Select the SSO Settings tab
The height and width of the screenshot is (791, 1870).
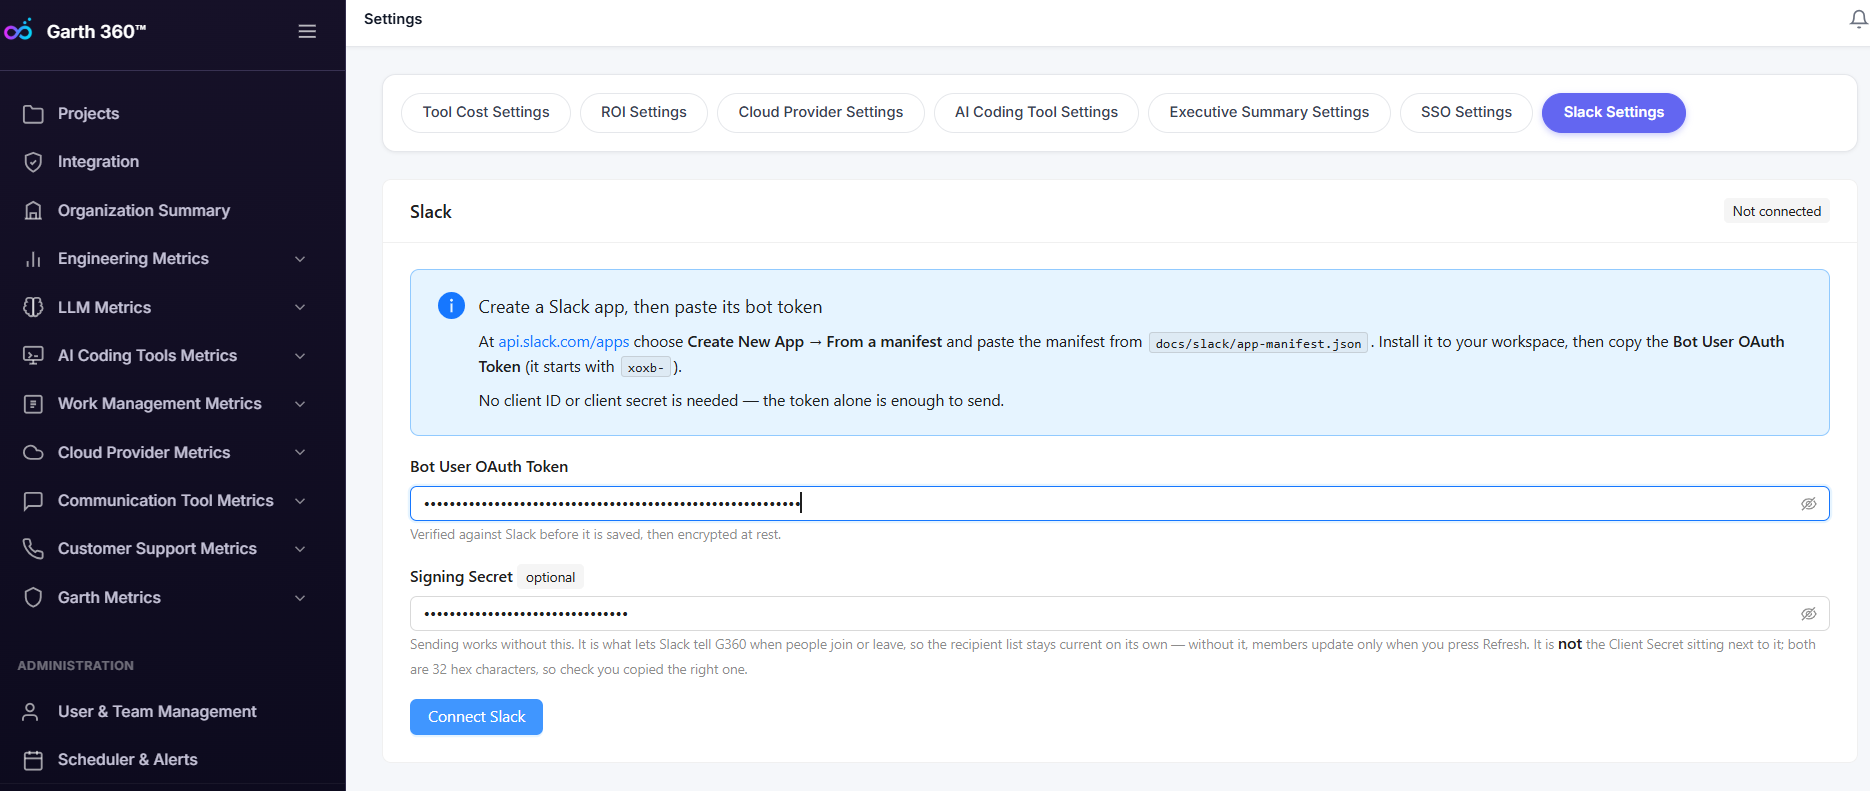pos(1466,113)
